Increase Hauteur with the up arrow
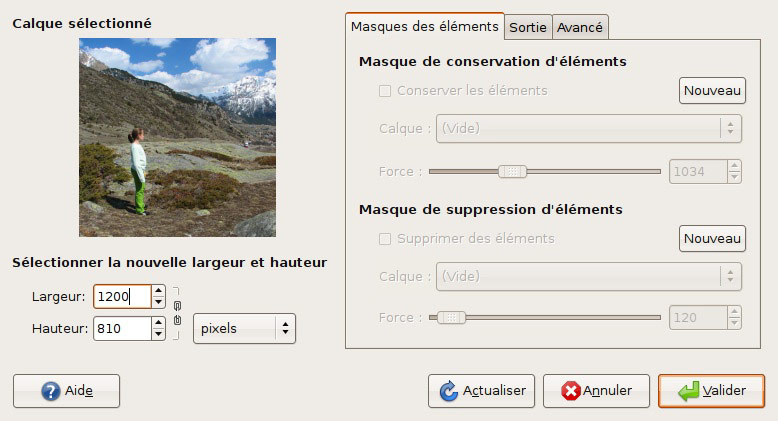 tap(158, 323)
